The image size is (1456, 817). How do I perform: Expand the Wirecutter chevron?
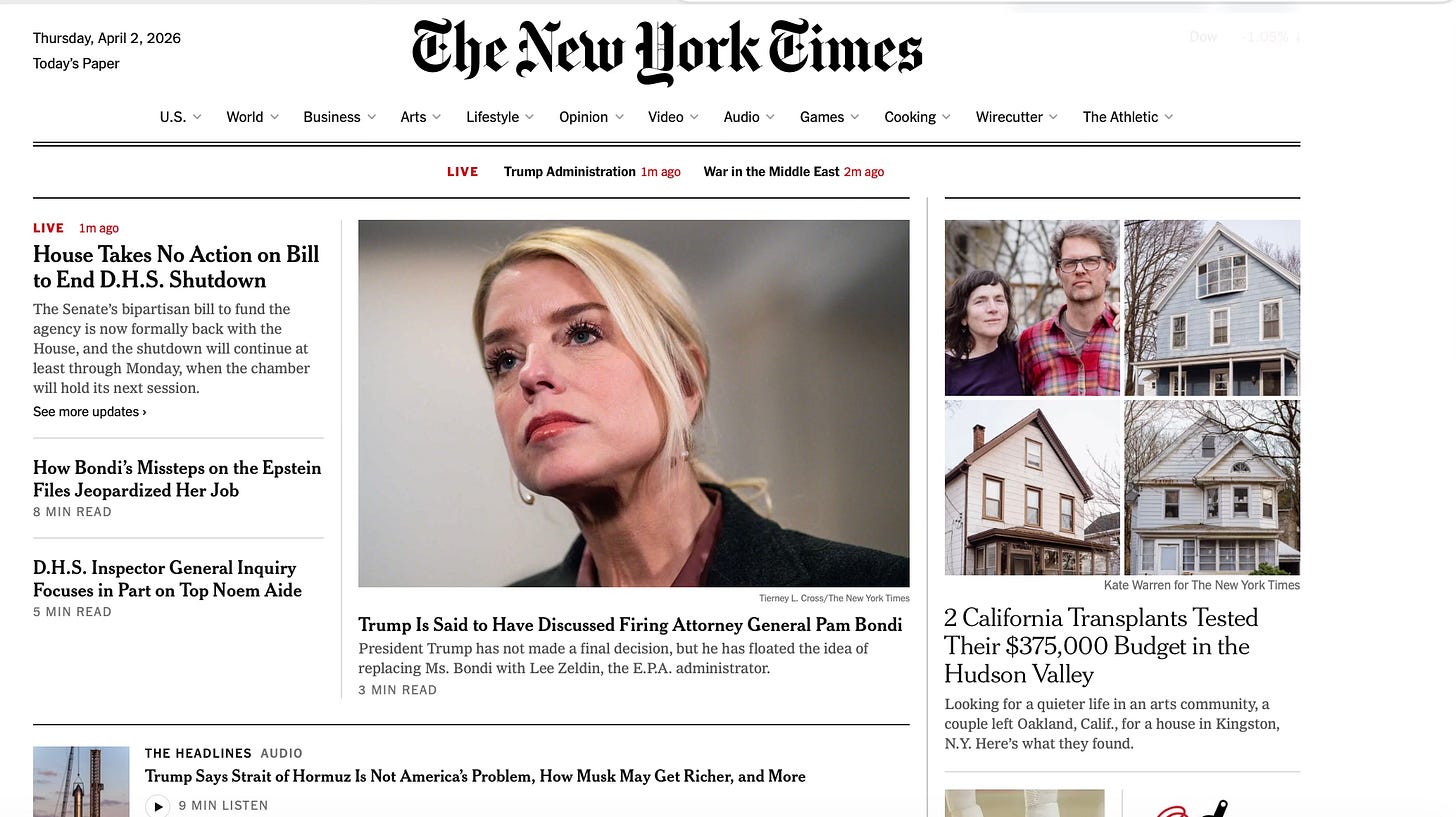tap(1052, 117)
